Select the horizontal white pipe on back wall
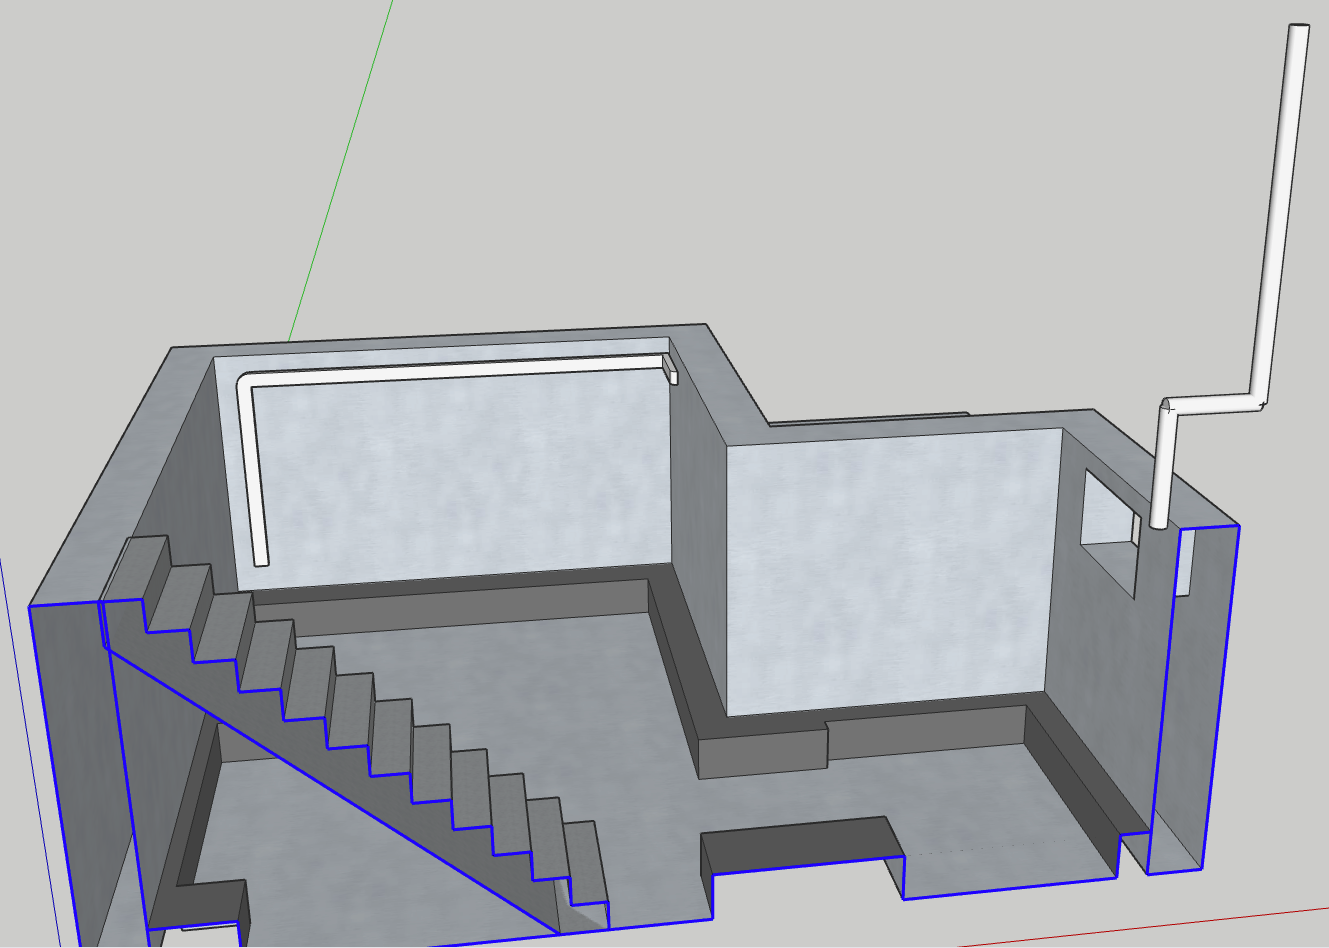This screenshot has height=948, width=1329. [x=455, y=370]
